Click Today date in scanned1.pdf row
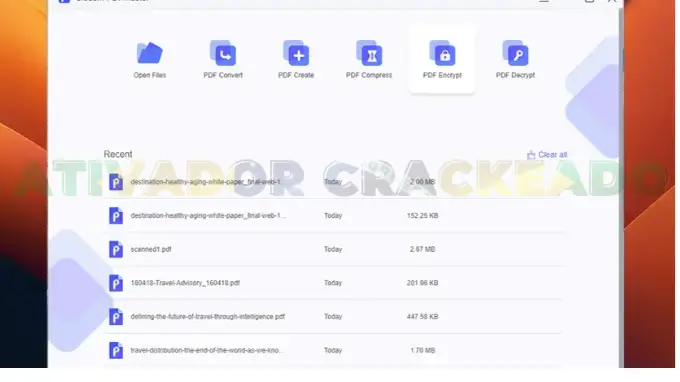 [x=333, y=249]
